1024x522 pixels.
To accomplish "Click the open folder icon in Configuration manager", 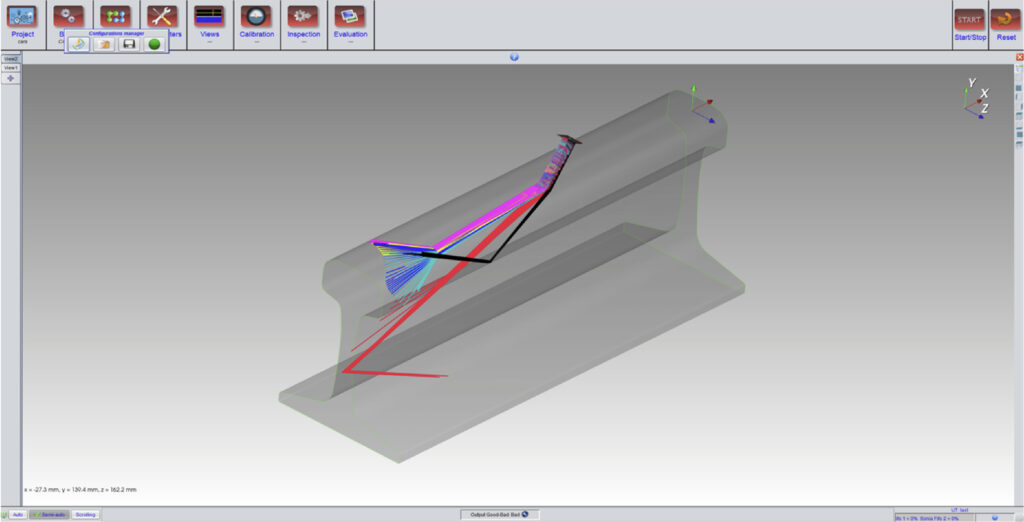I will point(104,44).
